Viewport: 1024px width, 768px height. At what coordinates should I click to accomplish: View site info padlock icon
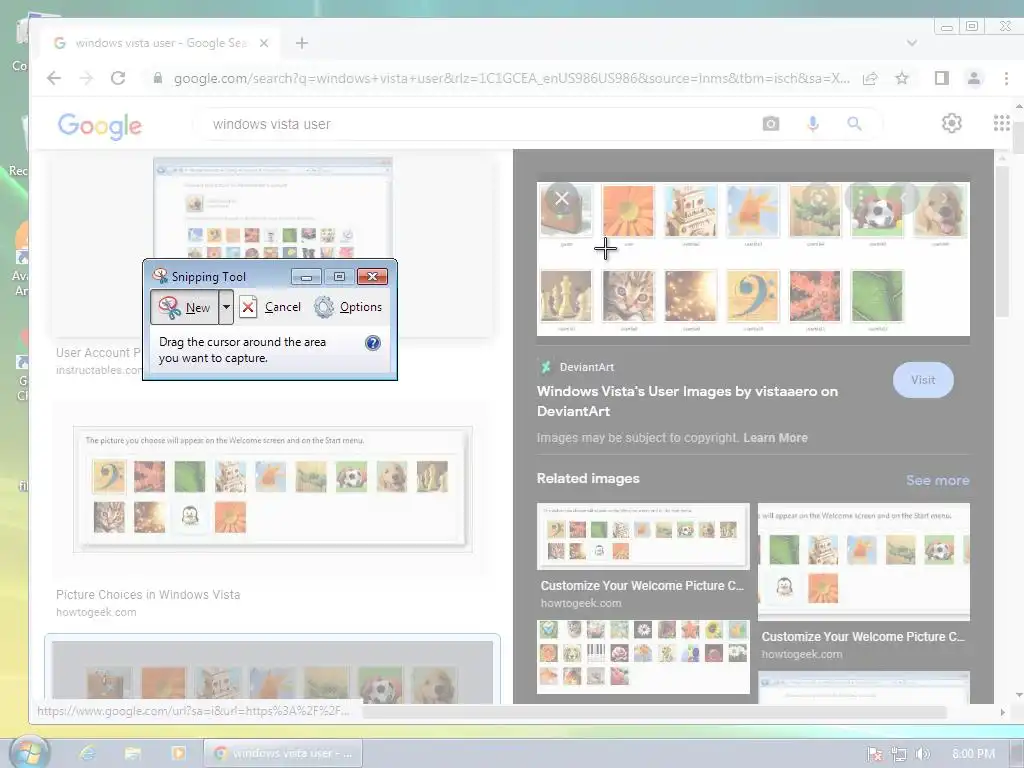[157, 78]
